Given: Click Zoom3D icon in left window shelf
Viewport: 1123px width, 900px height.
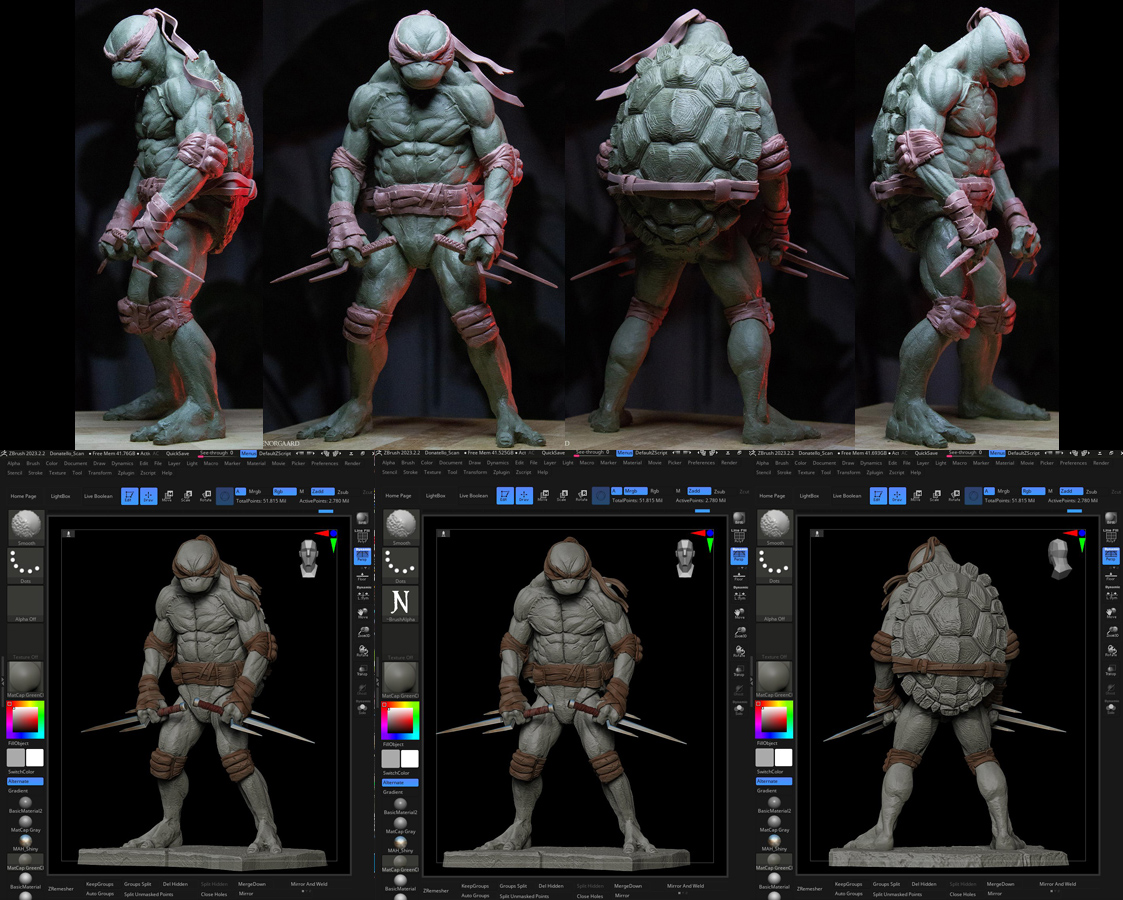Looking at the screenshot, I should click(362, 632).
